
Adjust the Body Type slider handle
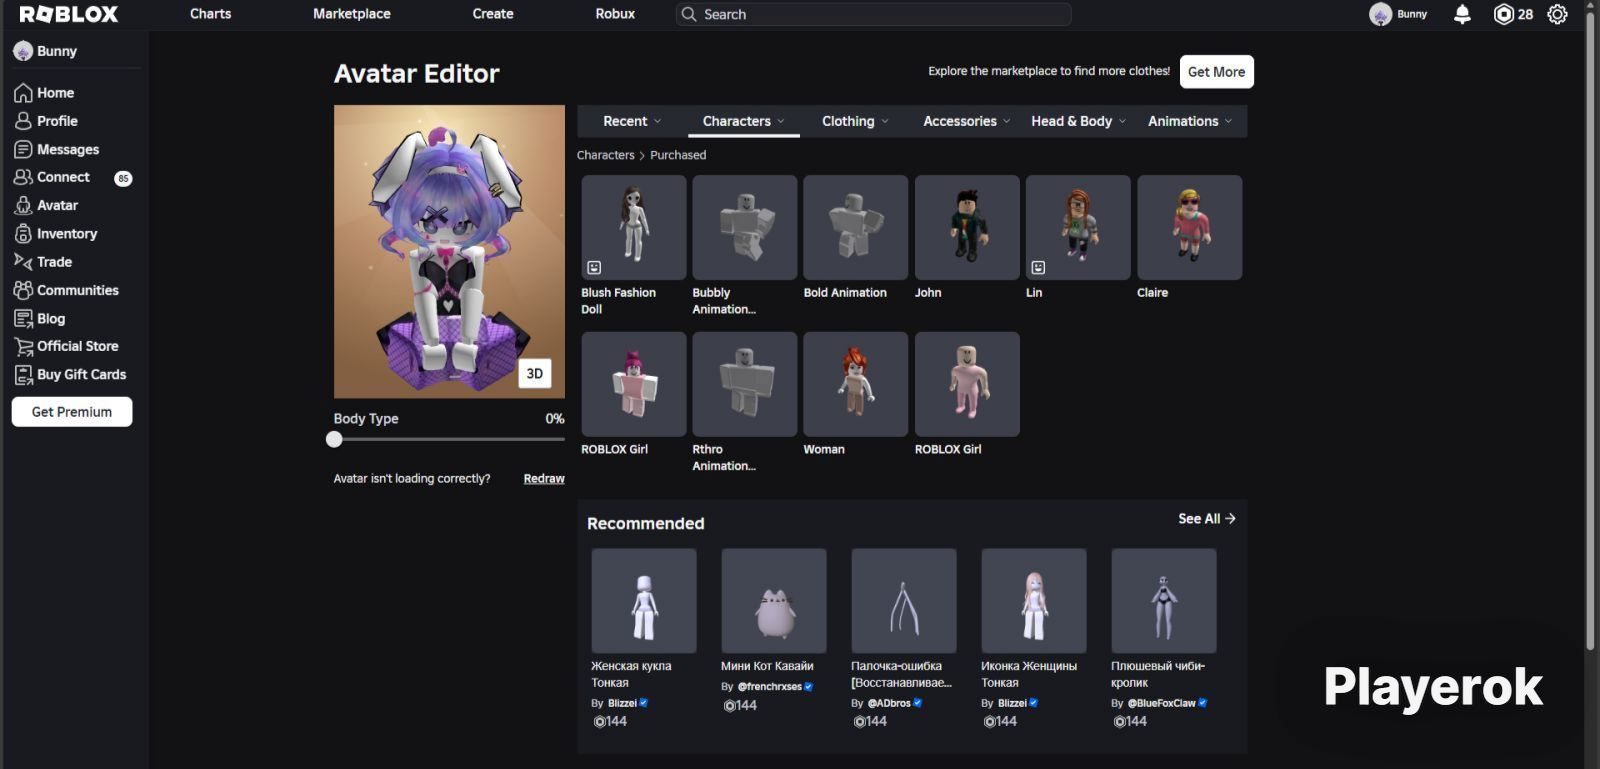tap(334, 439)
